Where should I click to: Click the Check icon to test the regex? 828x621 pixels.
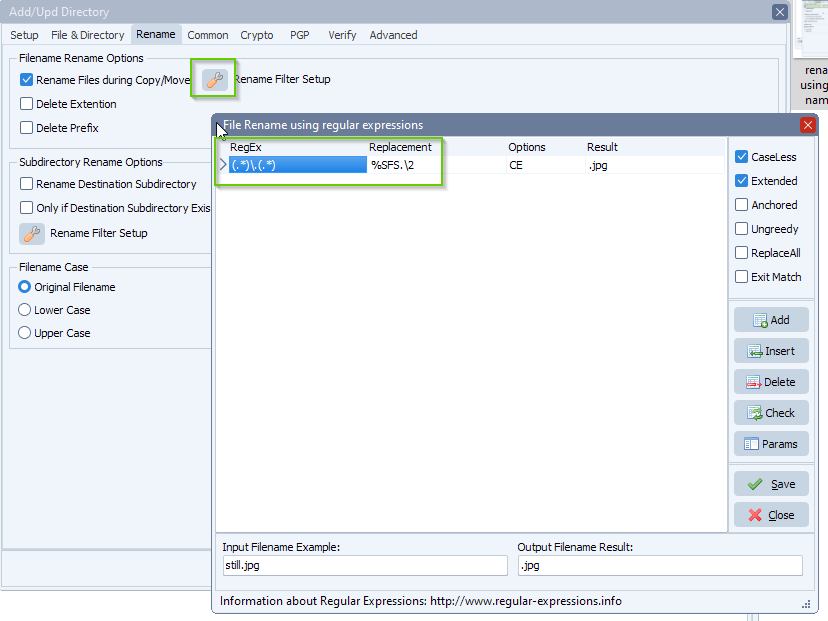(x=760, y=412)
